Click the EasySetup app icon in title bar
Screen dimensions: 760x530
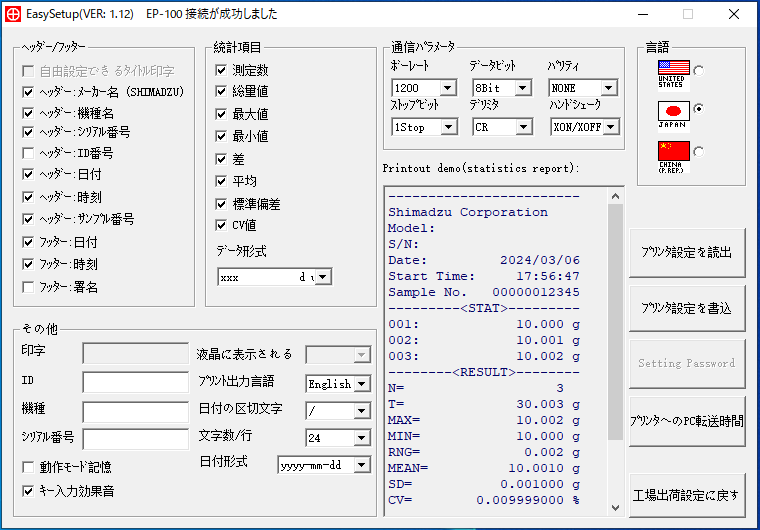tap(13, 14)
